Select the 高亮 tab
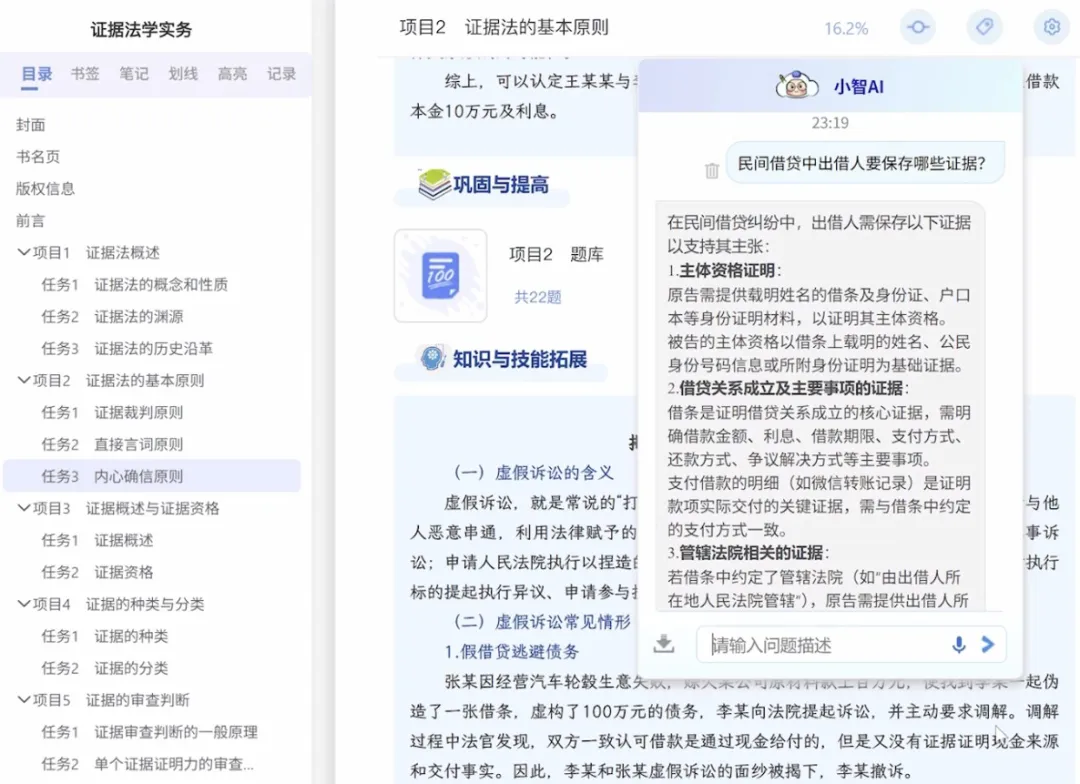 click(x=232, y=73)
